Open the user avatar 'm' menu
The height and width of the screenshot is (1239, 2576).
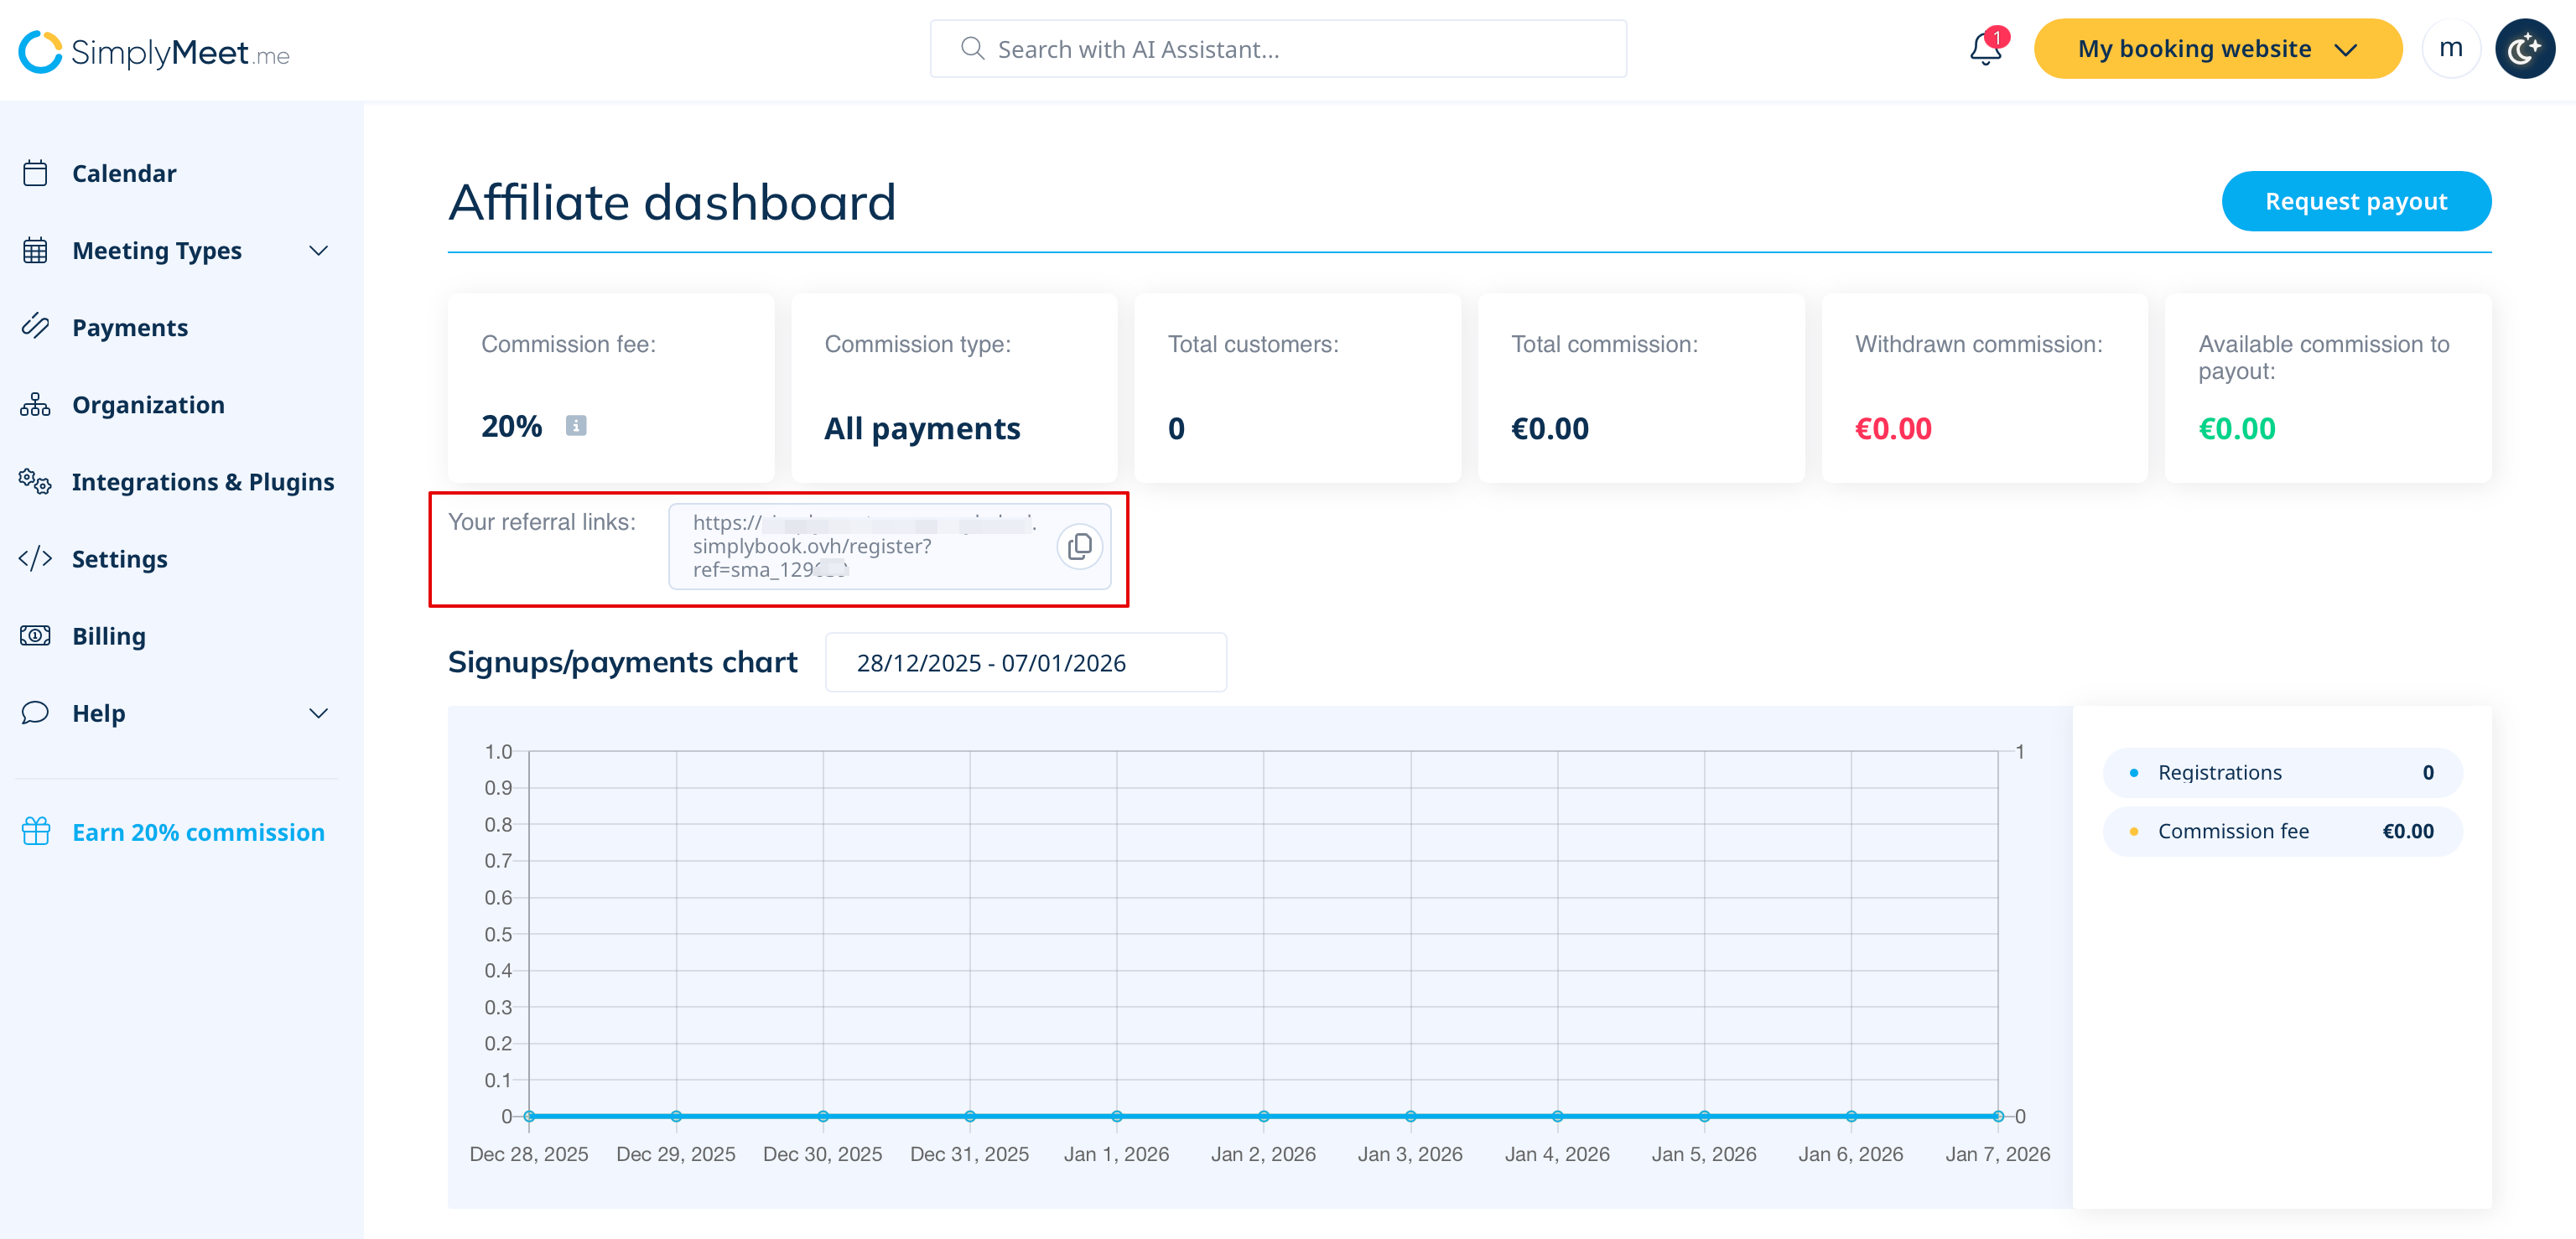coord(2450,49)
